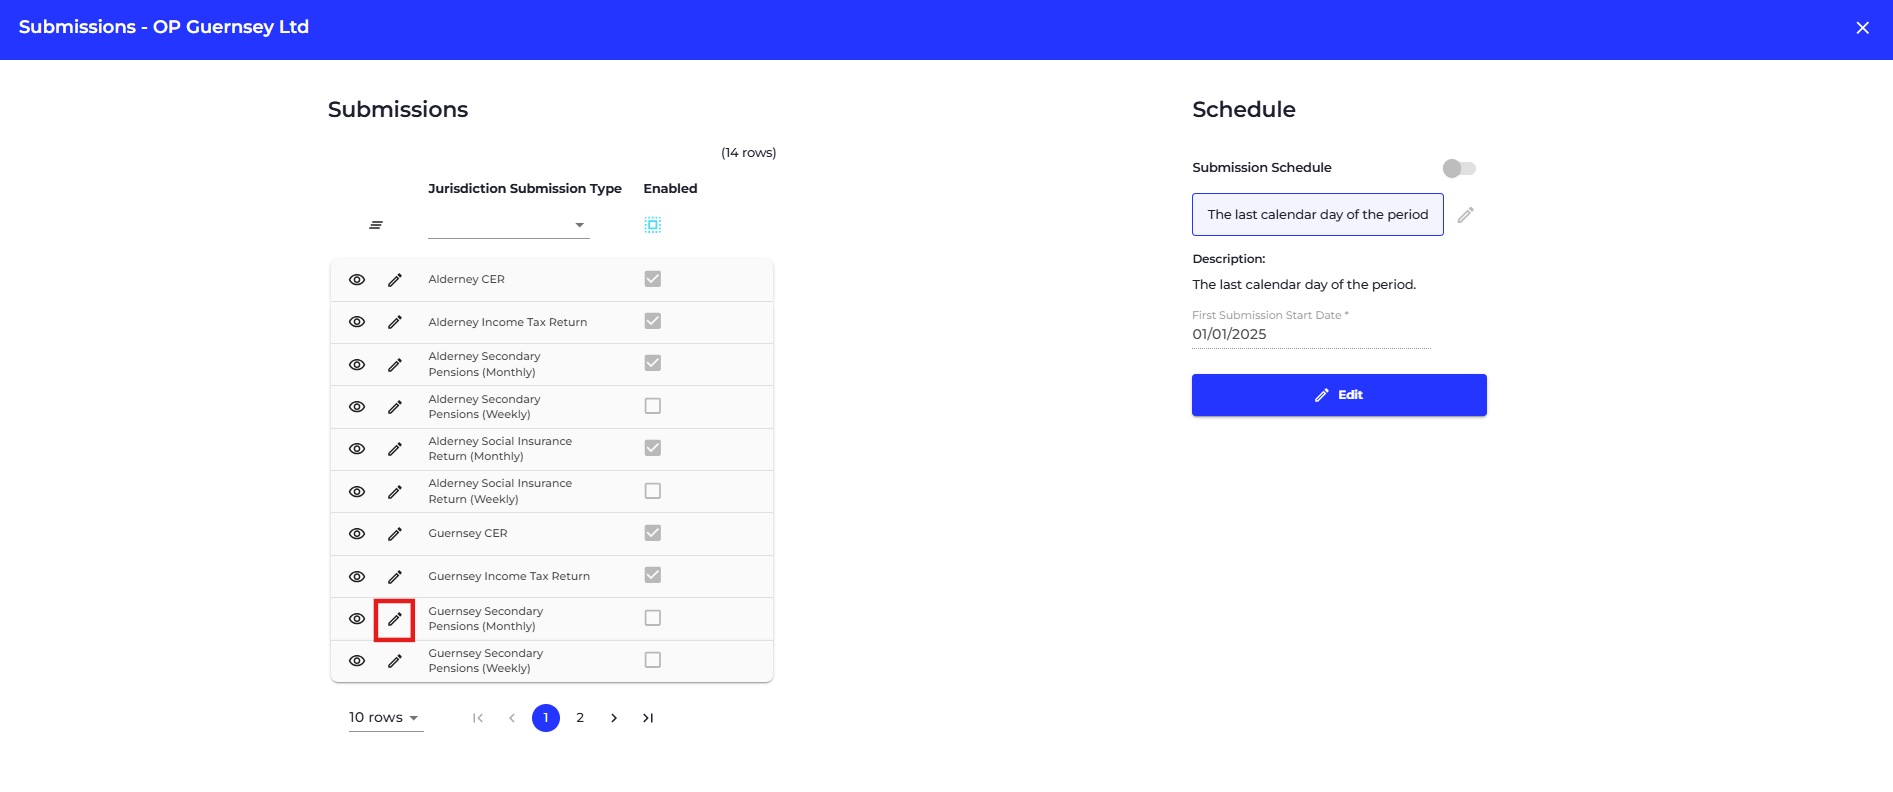The height and width of the screenshot is (792, 1893).
Task: Go to next page arrow
Action: 614,718
